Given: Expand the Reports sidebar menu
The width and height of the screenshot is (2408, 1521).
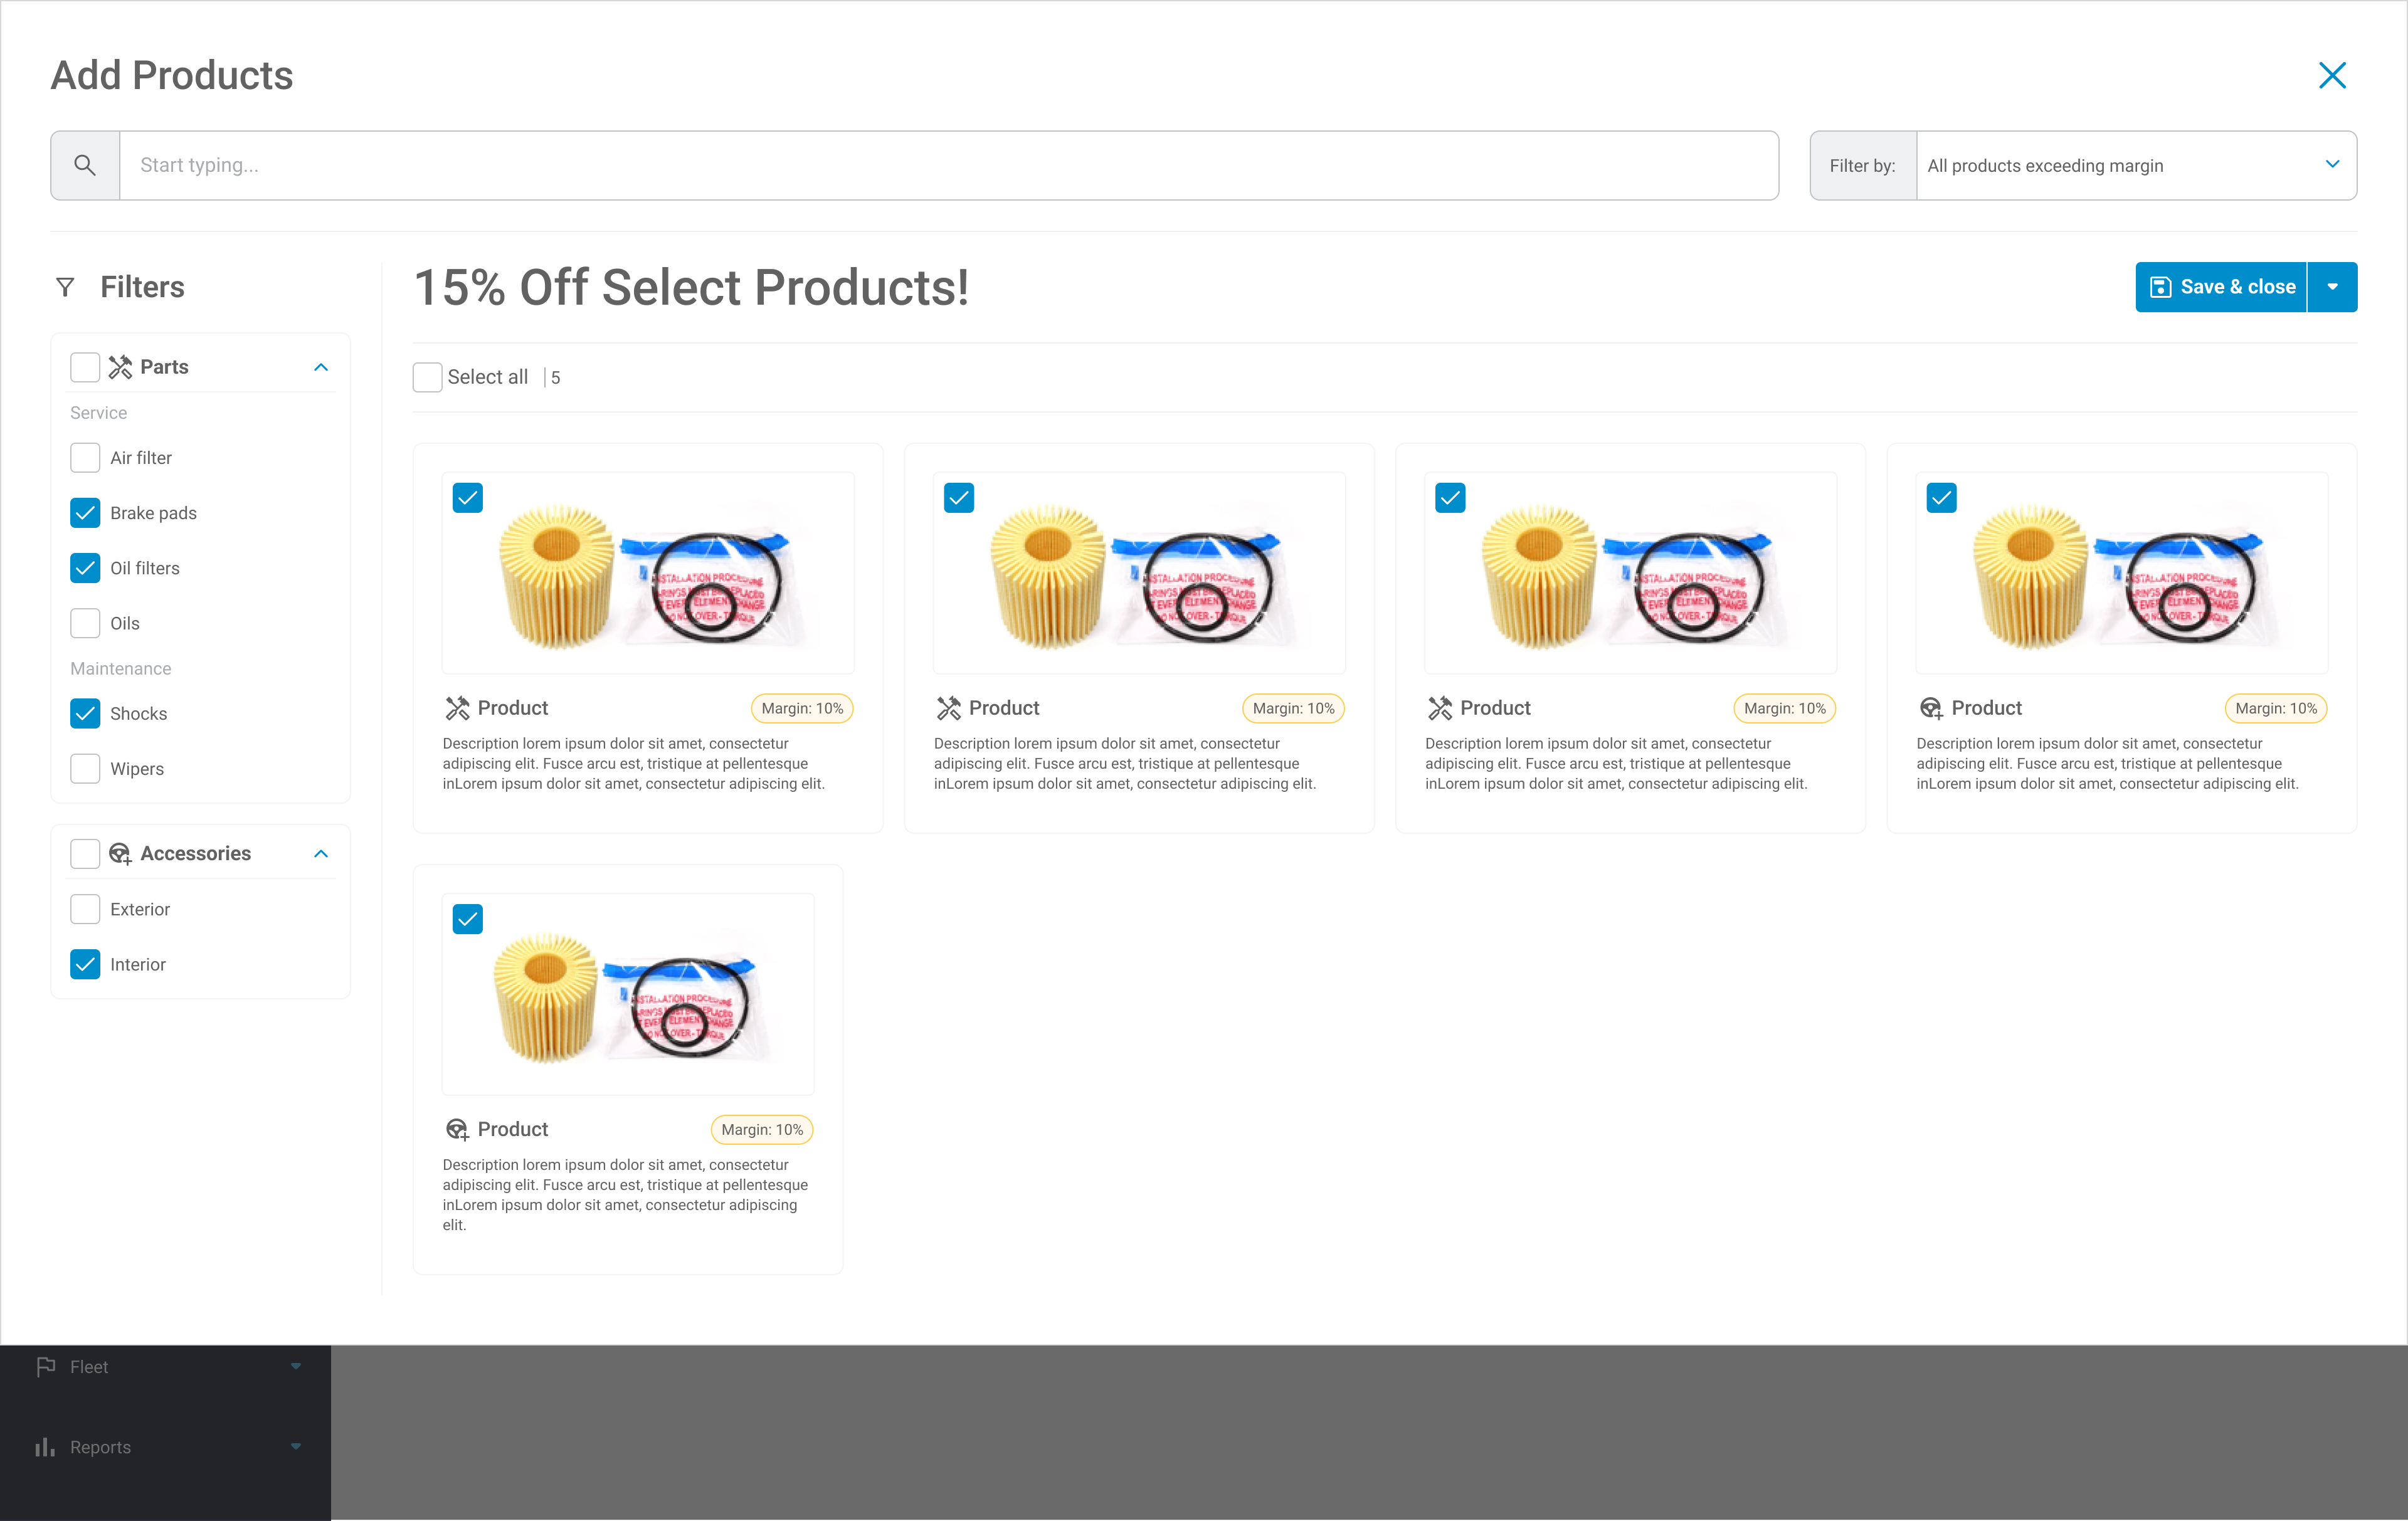Looking at the screenshot, I should (x=296, y=1447).
